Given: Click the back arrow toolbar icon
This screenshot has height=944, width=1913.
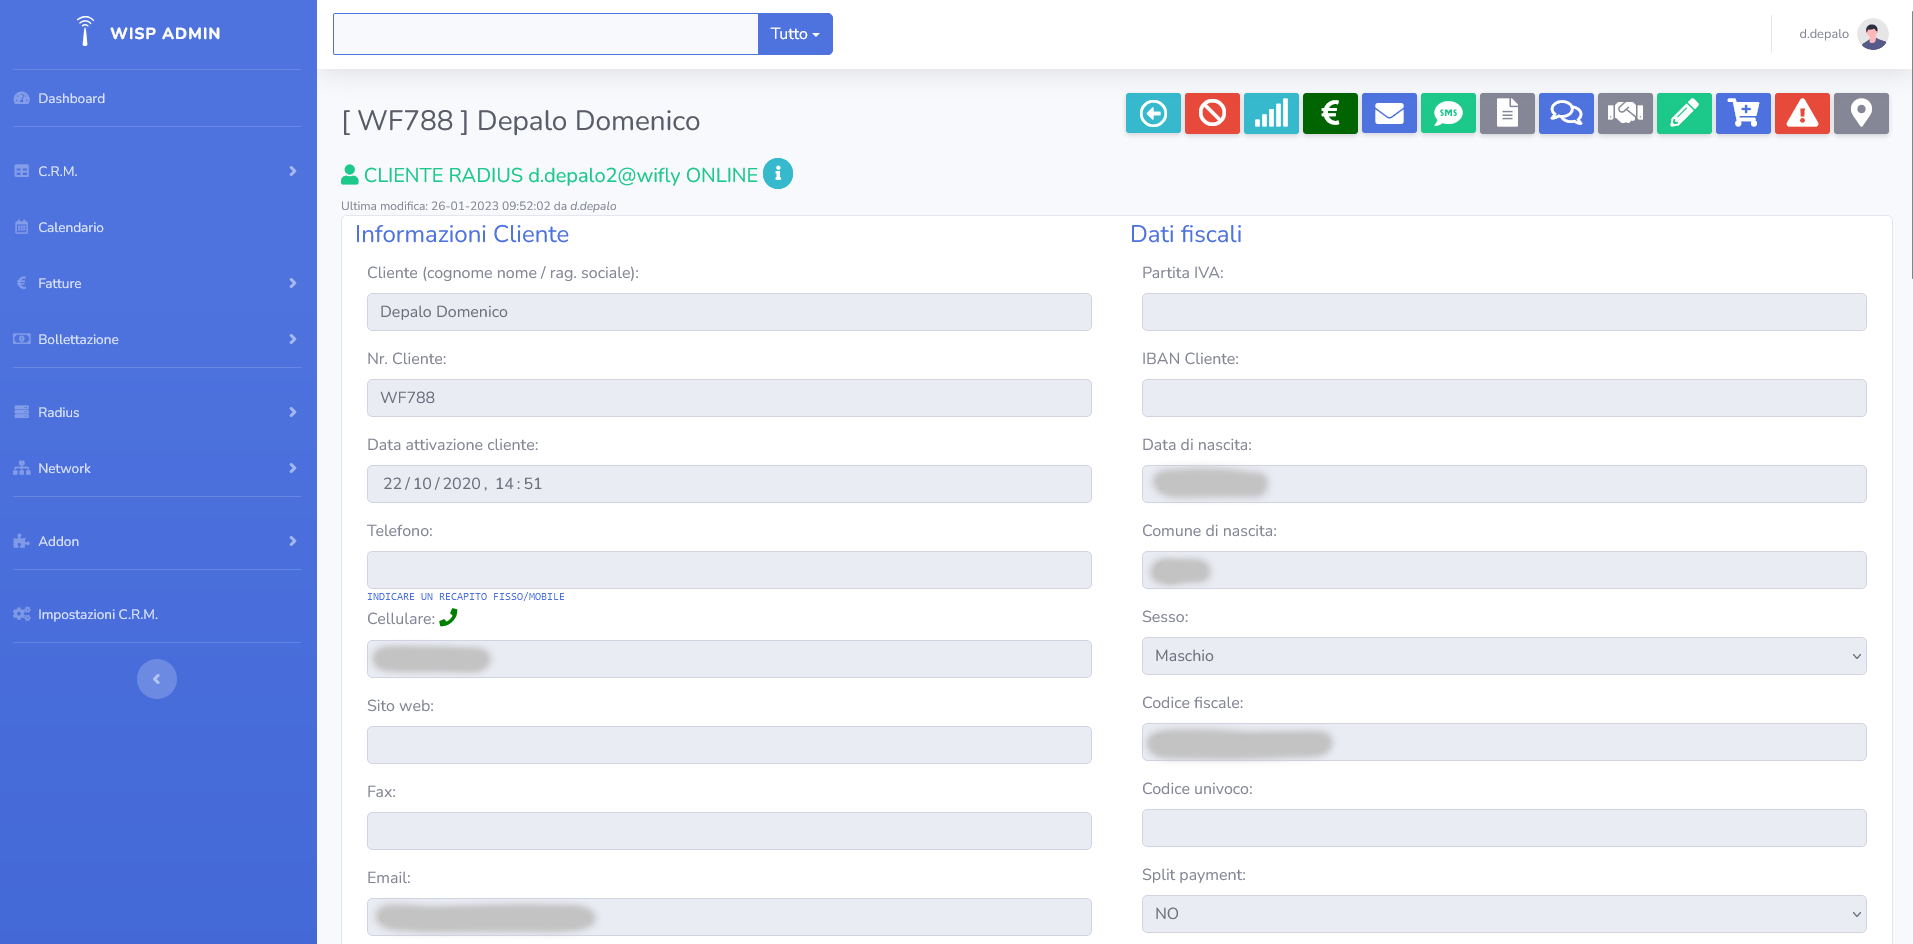Looking at the screenshot, I should (1153, 114).
